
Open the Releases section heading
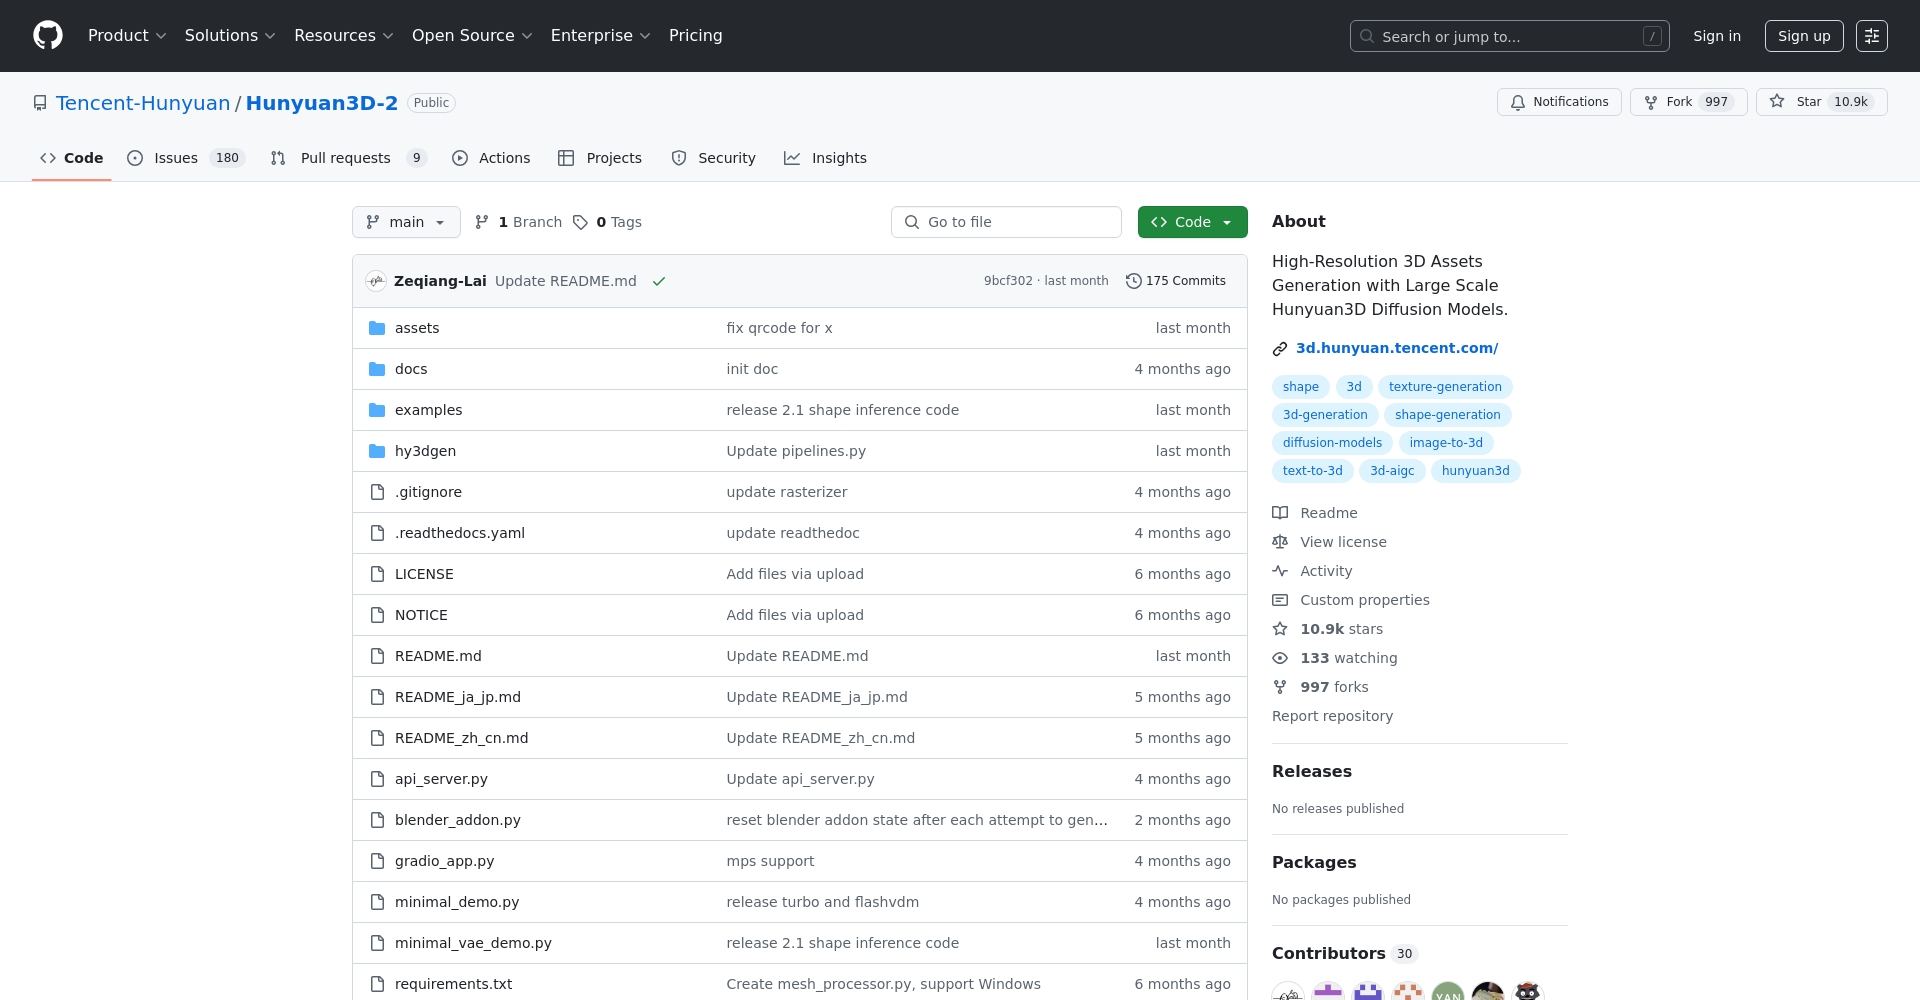point(1311,771)
